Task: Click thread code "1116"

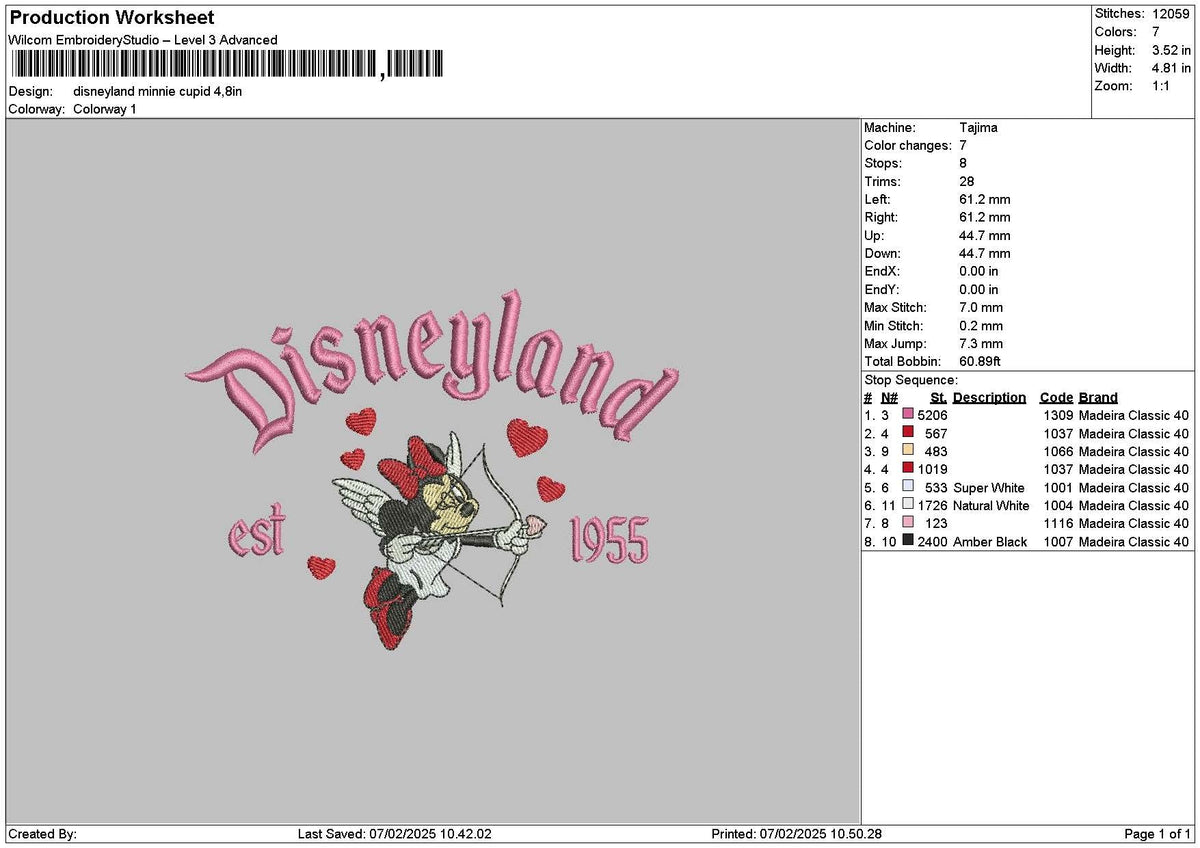Action: tap(1058, 524)
